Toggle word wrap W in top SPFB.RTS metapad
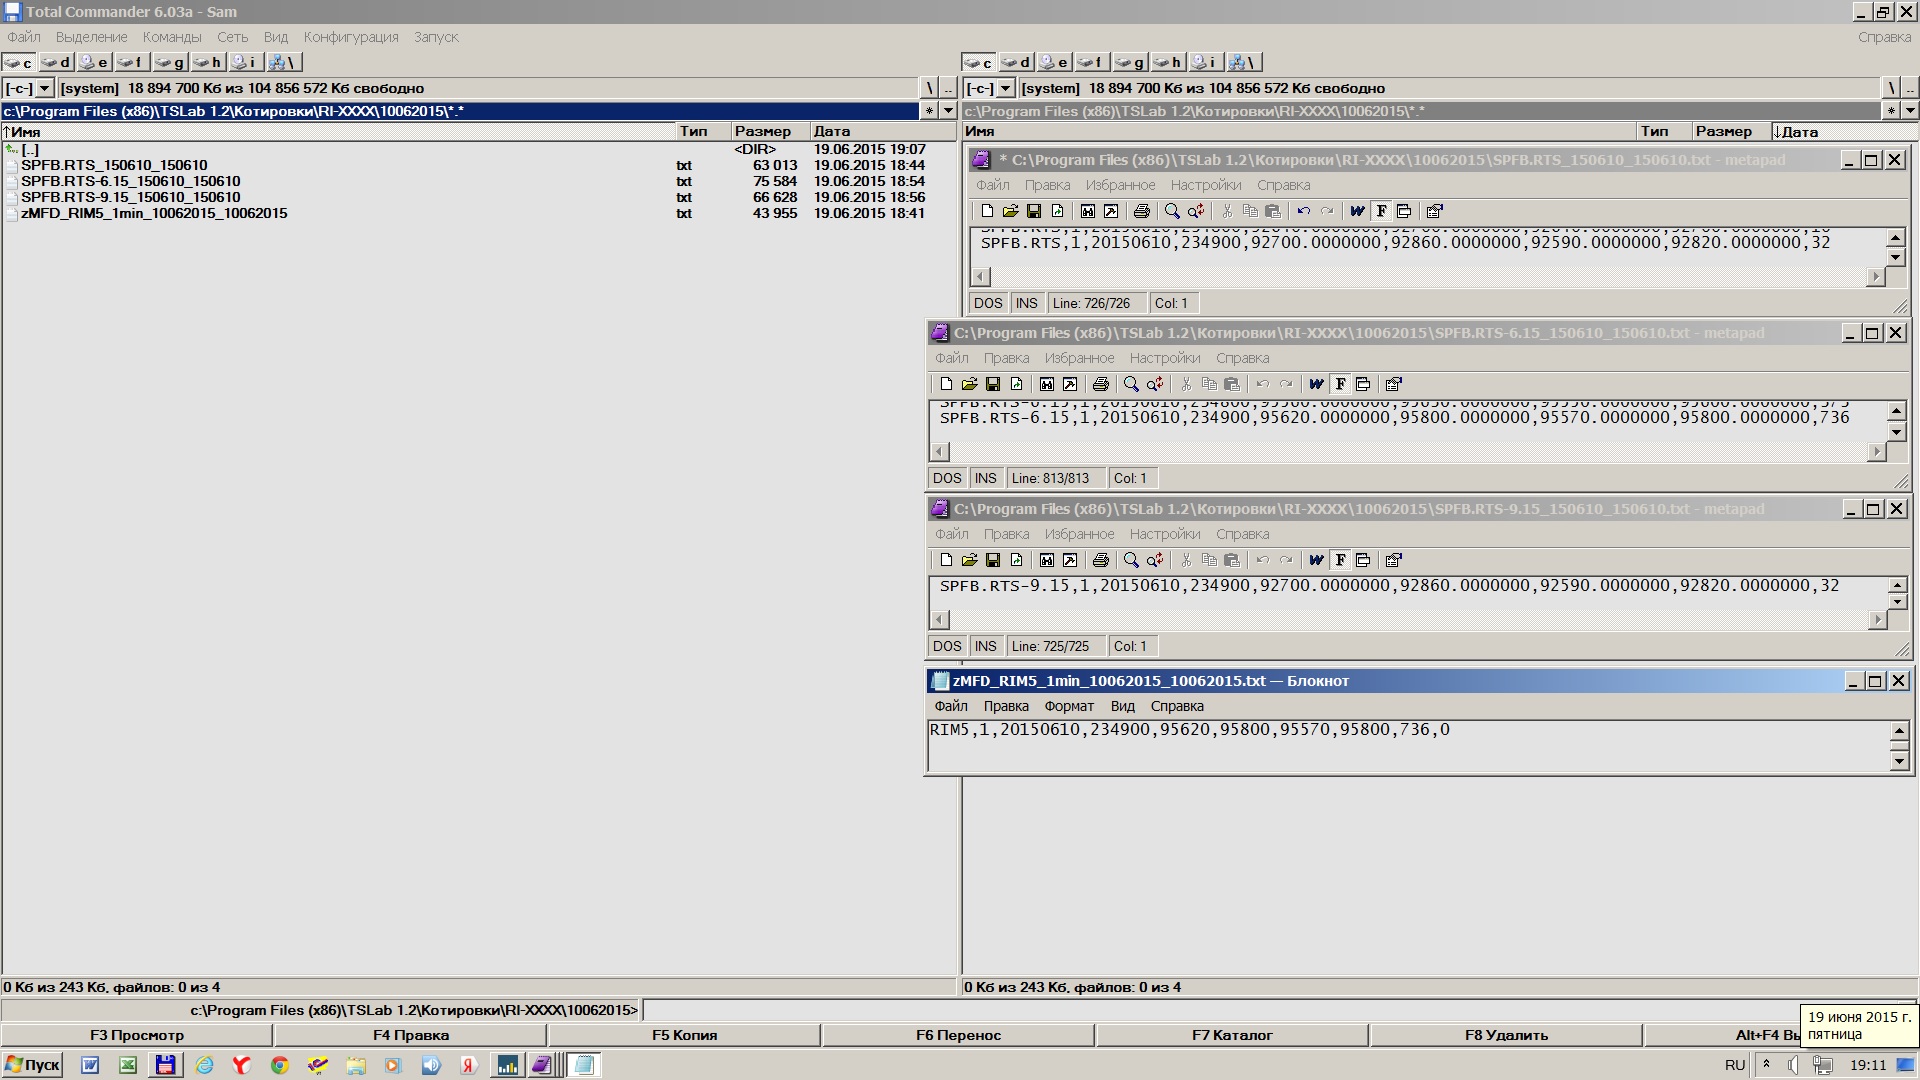Image resolution: width=1920 pixels, height=1080 pixels. [x=1357, y=211]
